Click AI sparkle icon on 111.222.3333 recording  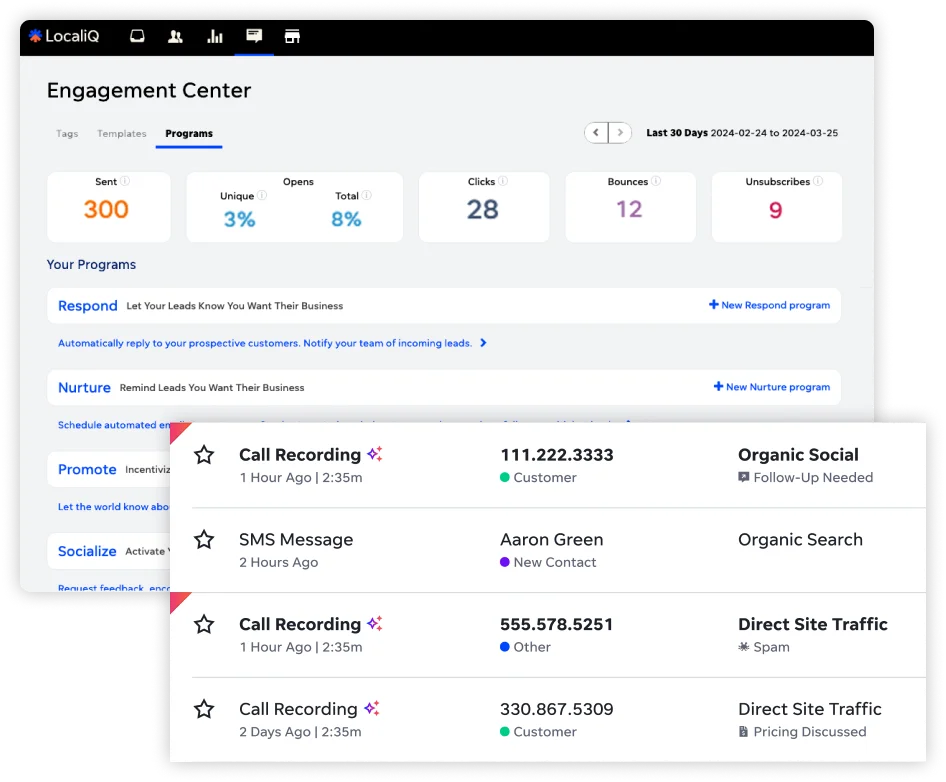pos(375,454)
